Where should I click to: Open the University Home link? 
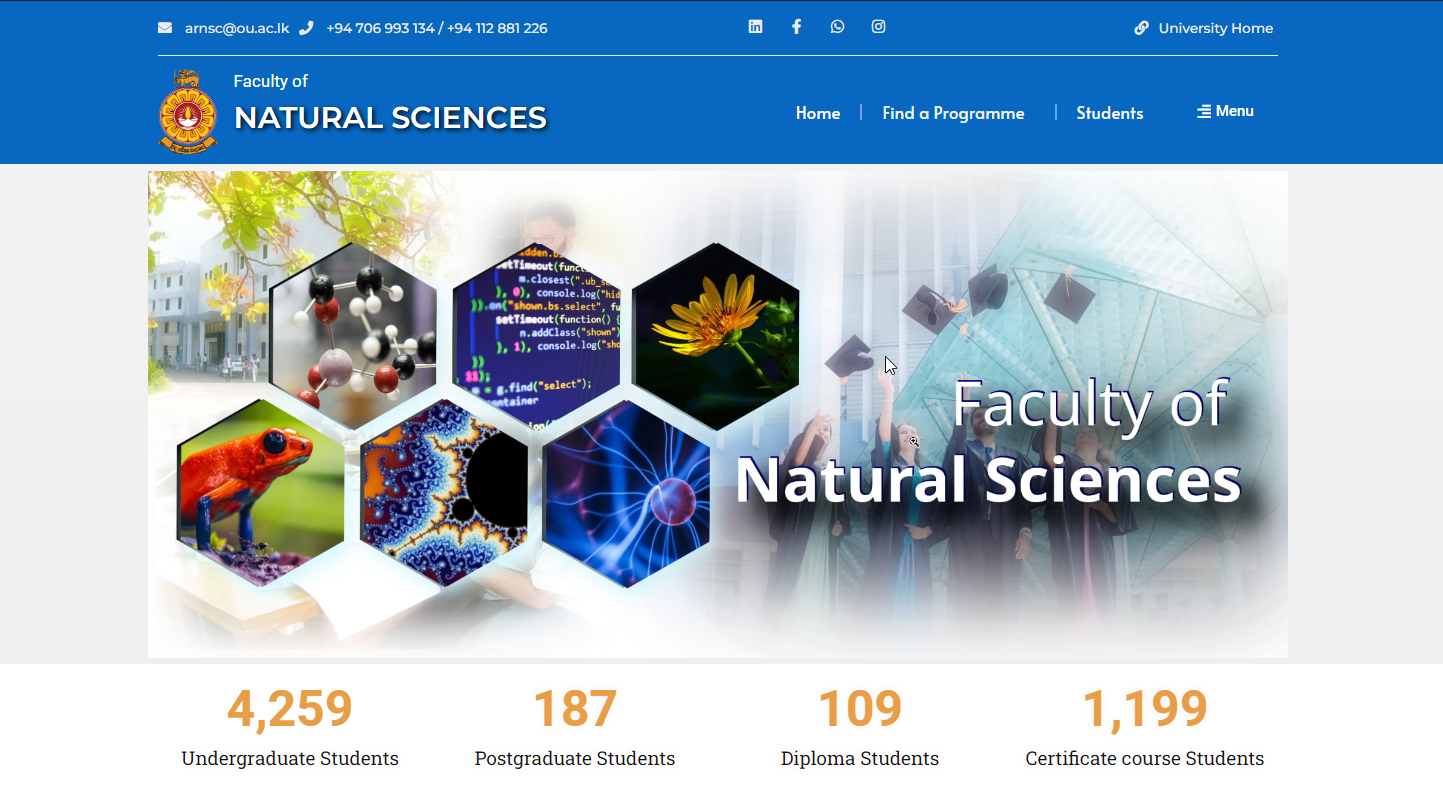pos(1215,28)
